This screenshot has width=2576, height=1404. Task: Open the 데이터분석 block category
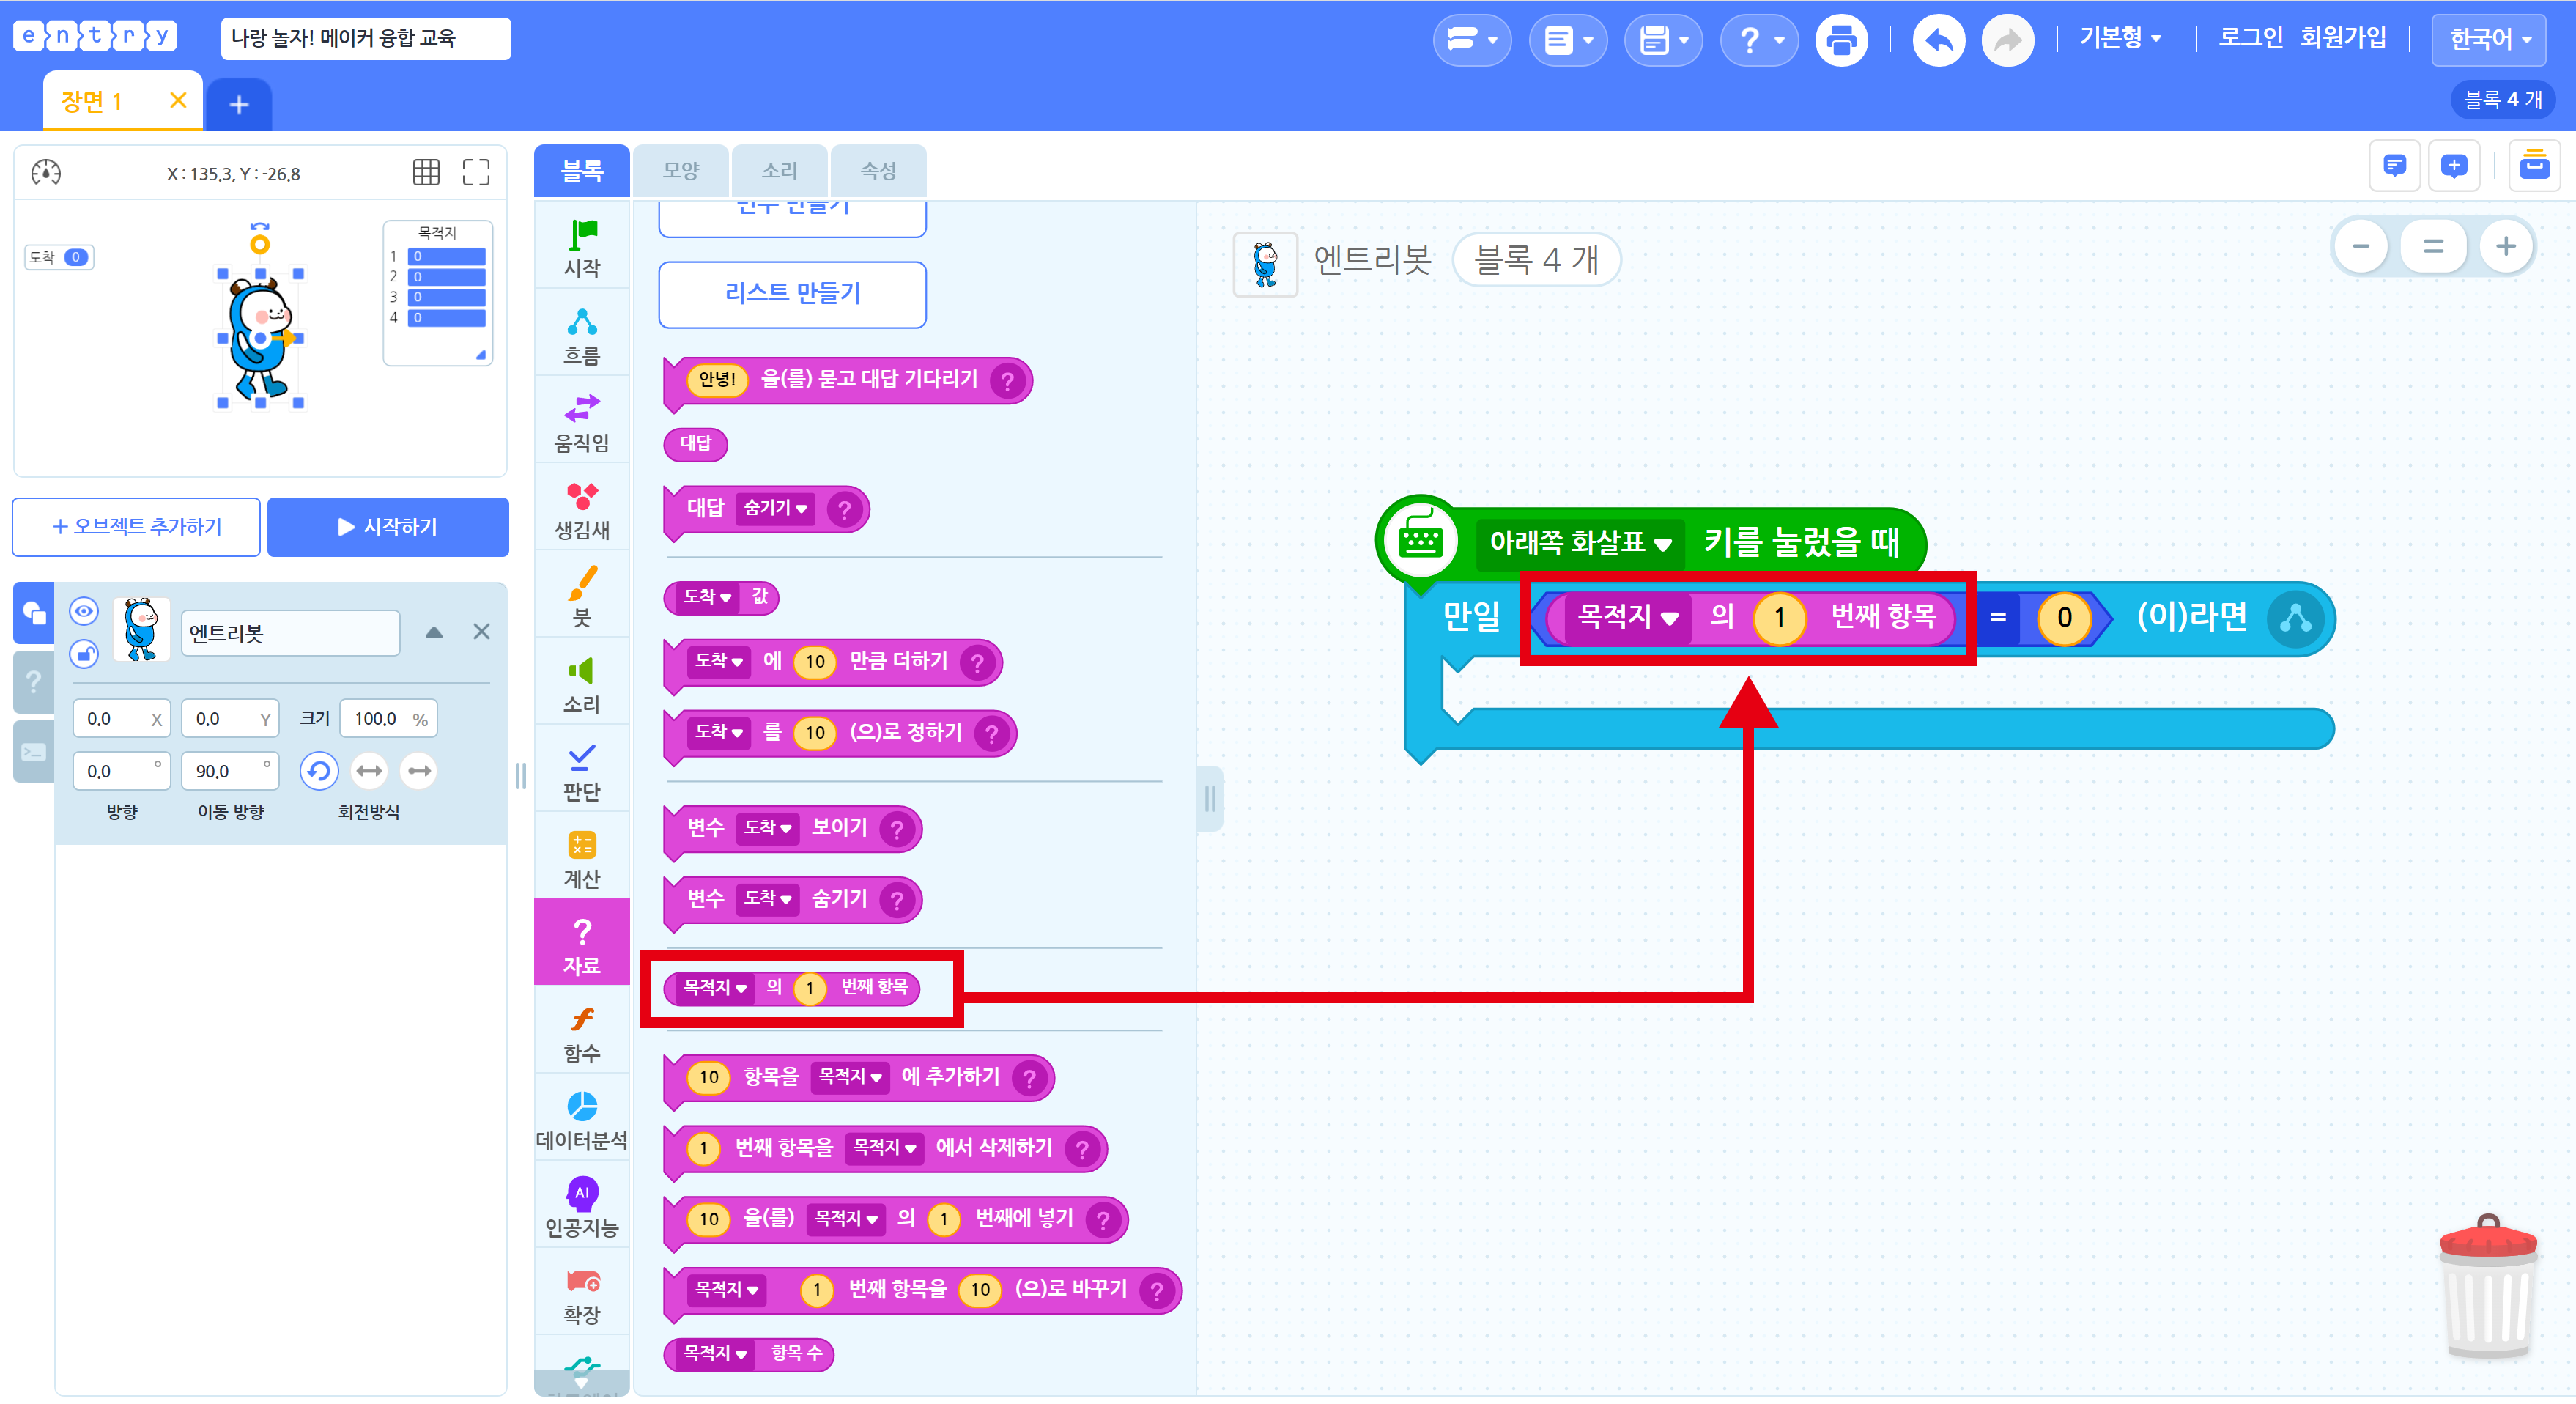pyautogui.click(x=581, y=1120)
